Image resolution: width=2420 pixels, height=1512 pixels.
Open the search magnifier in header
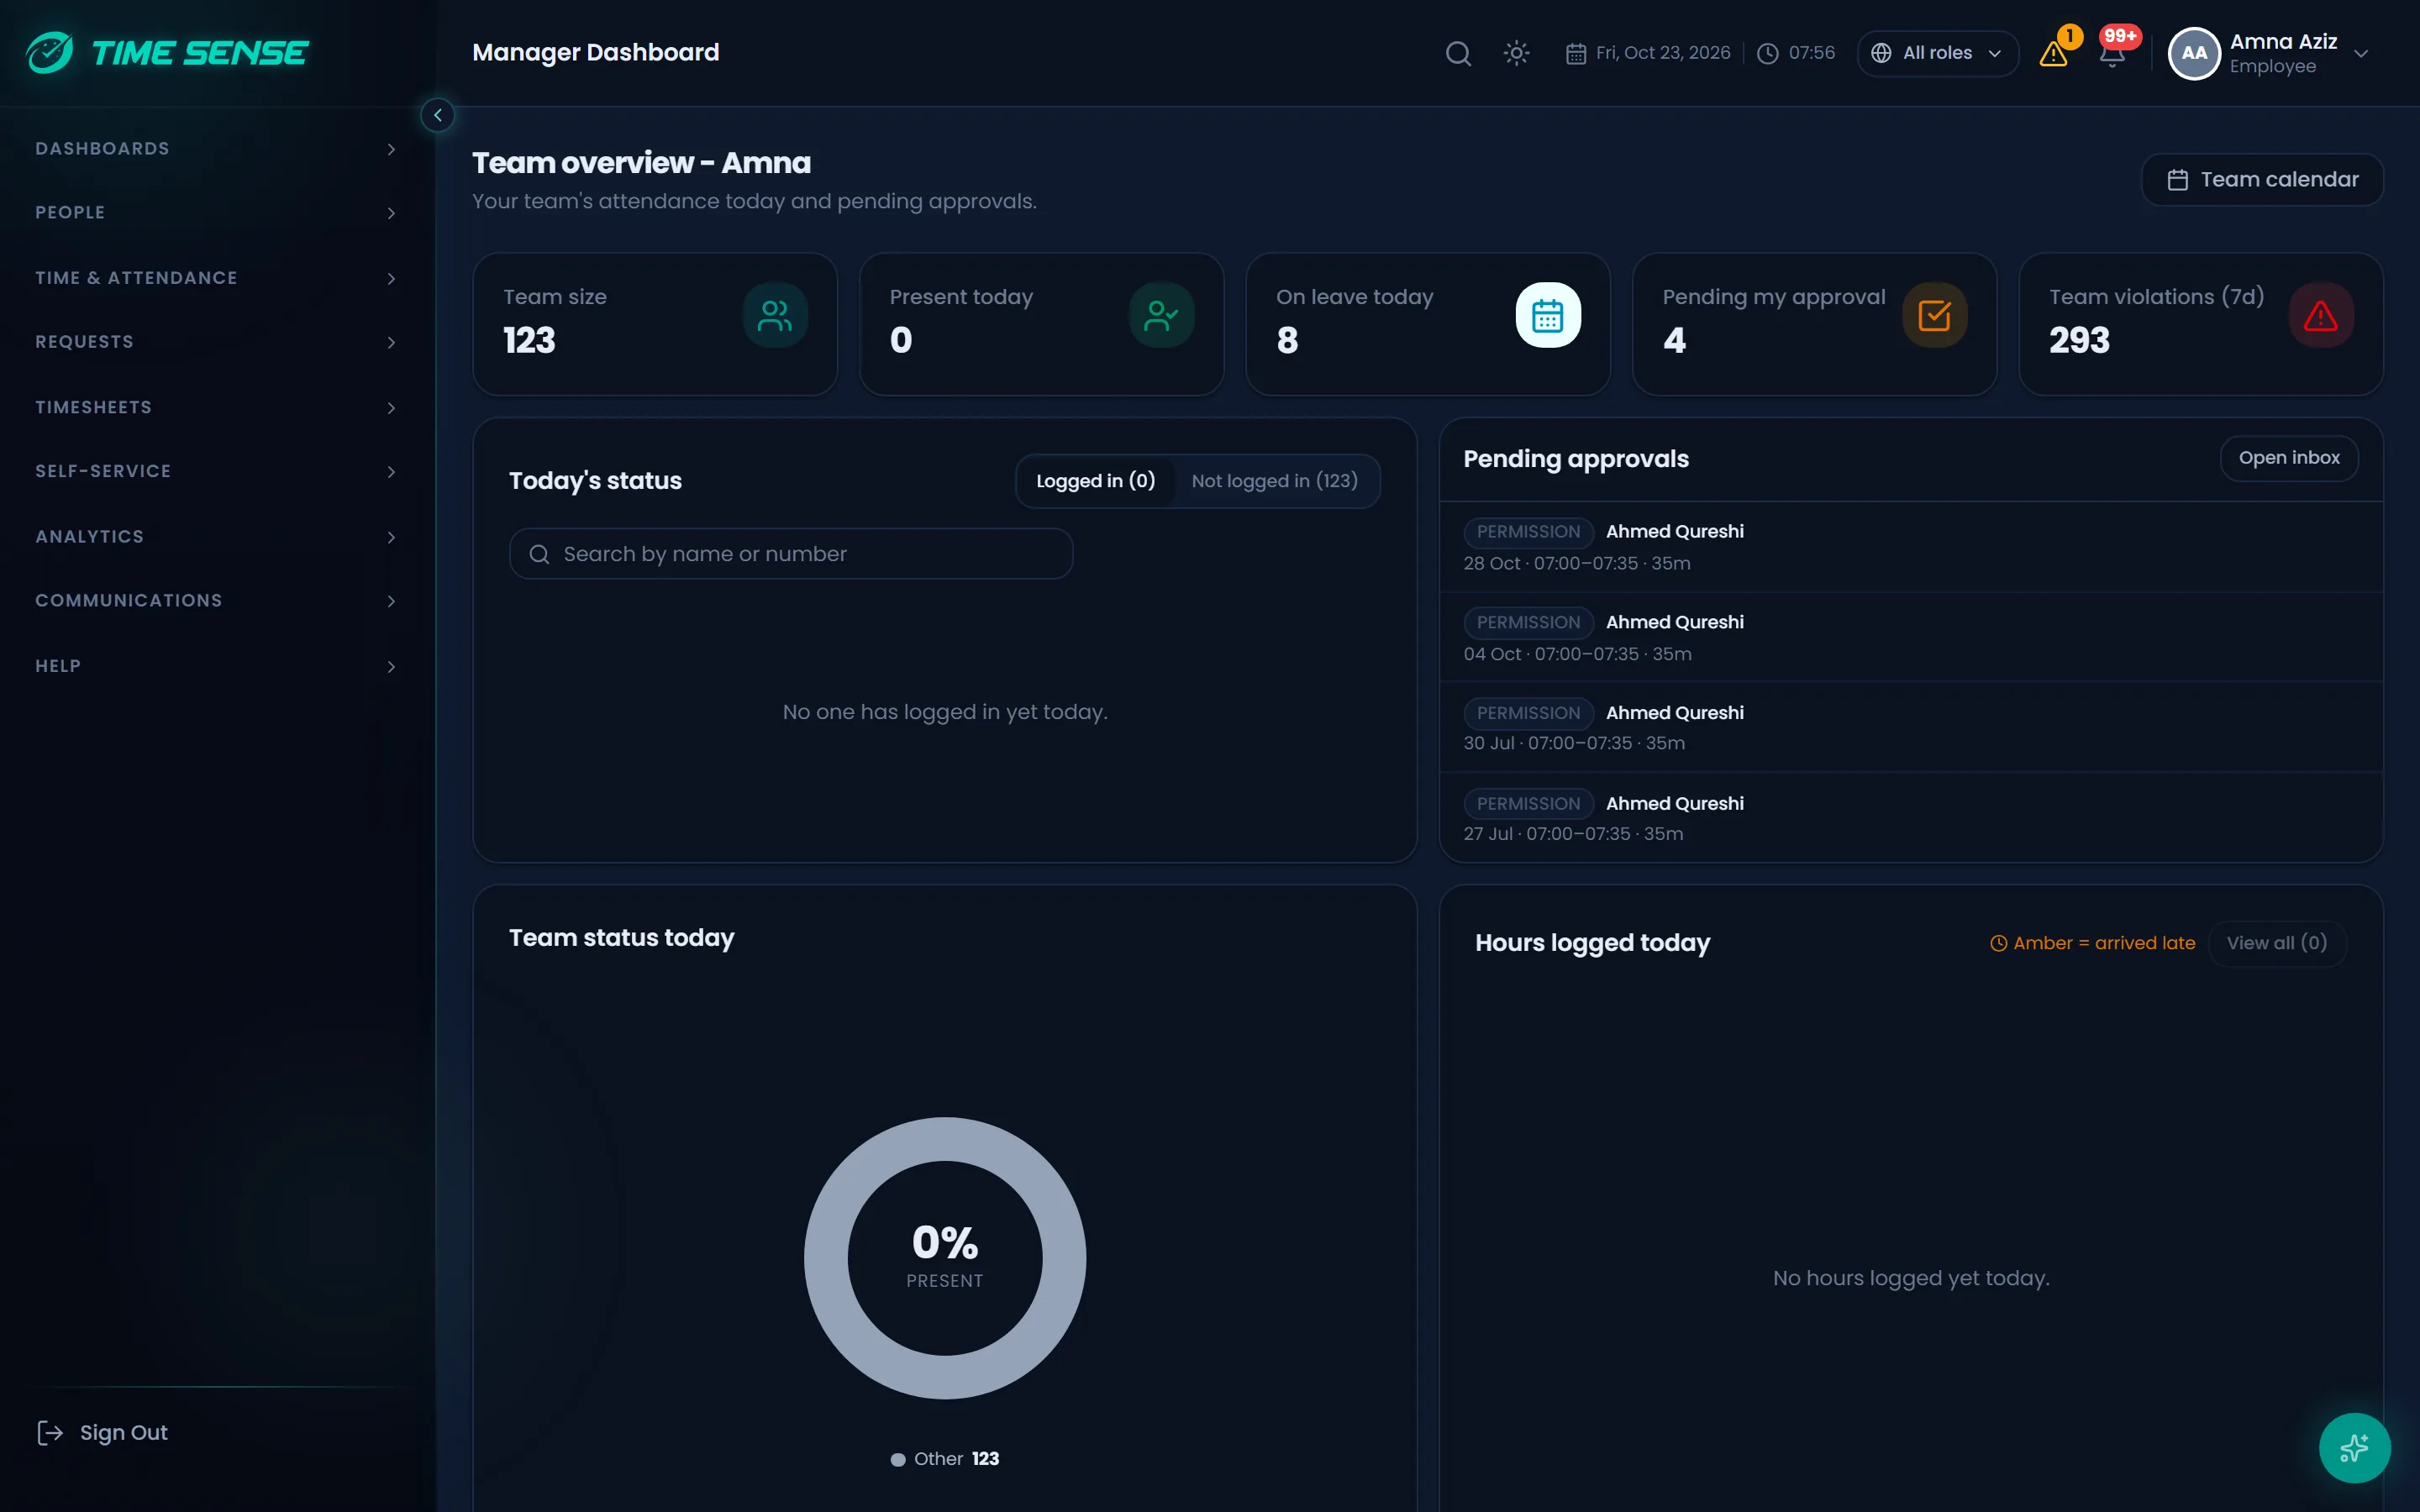(x=1458, y=53)
